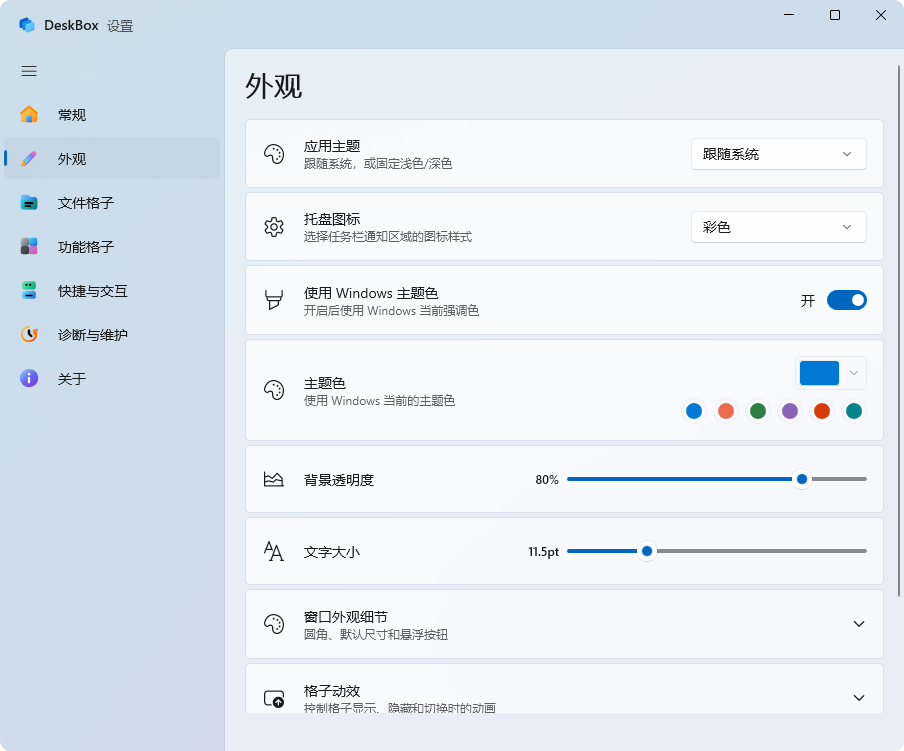Click the house icon for 常规
The height and width of the screenshot is (751, 904).
(29, 114)
